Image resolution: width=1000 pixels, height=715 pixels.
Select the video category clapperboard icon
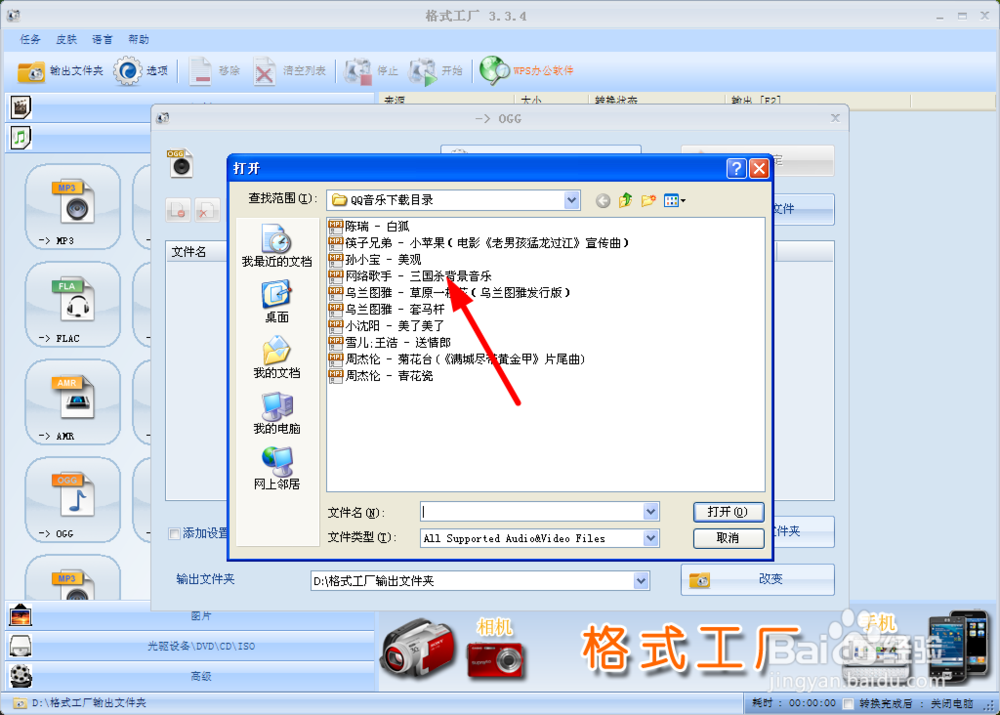(20, 107)
